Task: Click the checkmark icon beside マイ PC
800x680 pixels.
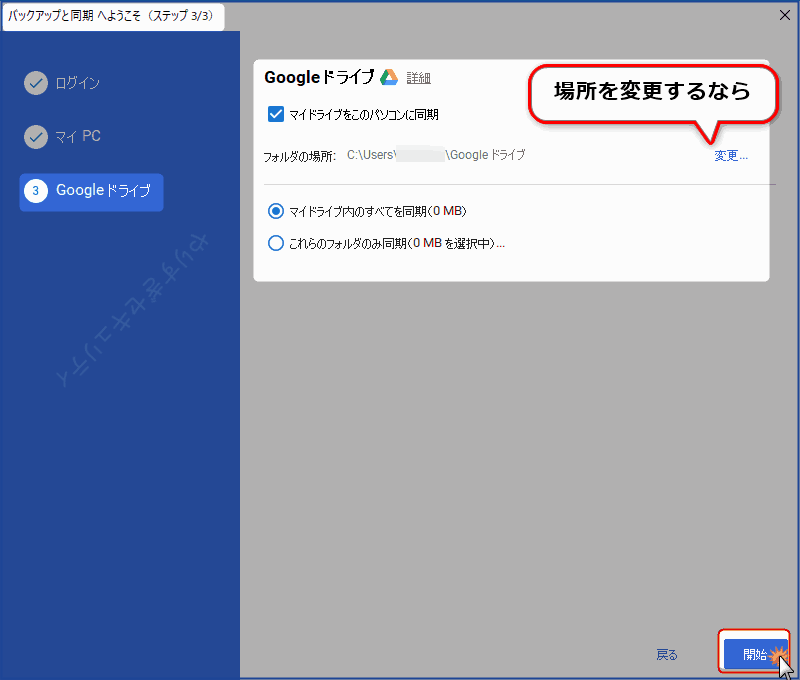Action: coord(36,137)
